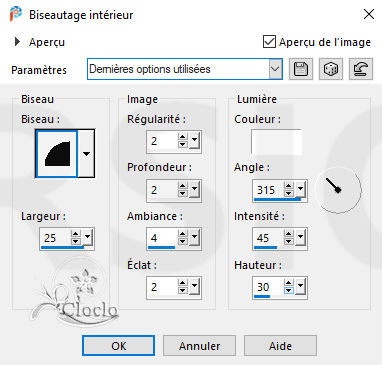Confirm with the OK button

[118, 346]
